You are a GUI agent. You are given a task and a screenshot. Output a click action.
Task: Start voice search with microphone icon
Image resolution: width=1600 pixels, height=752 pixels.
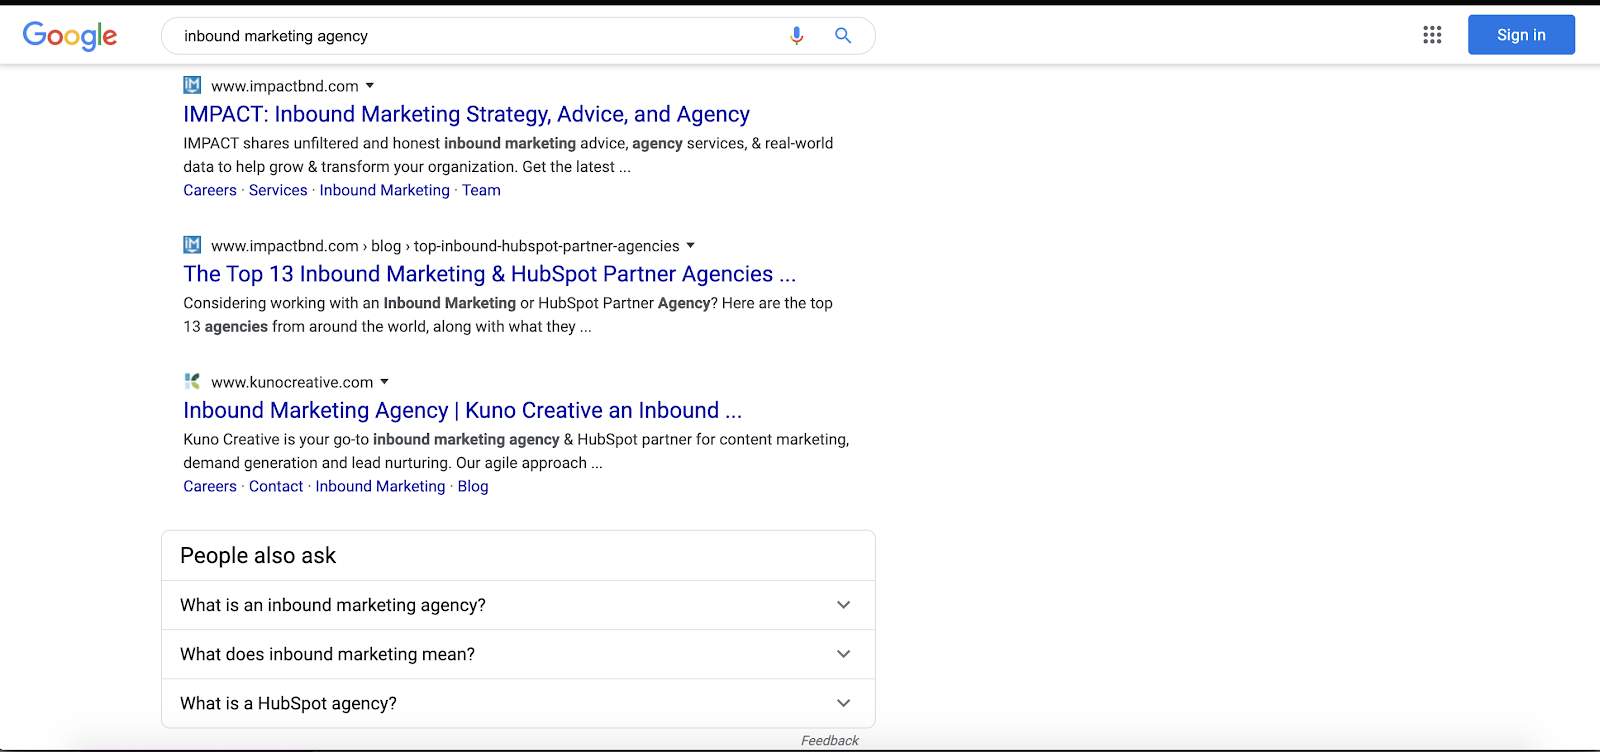tap(797, 36)
